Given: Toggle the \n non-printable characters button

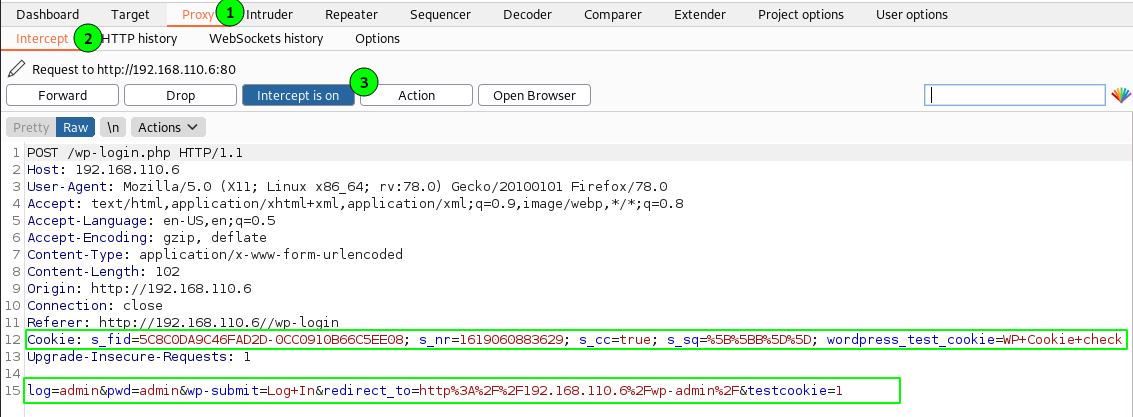Looking at the screenshot, I should pyautogui.click(x=114, y=127).
